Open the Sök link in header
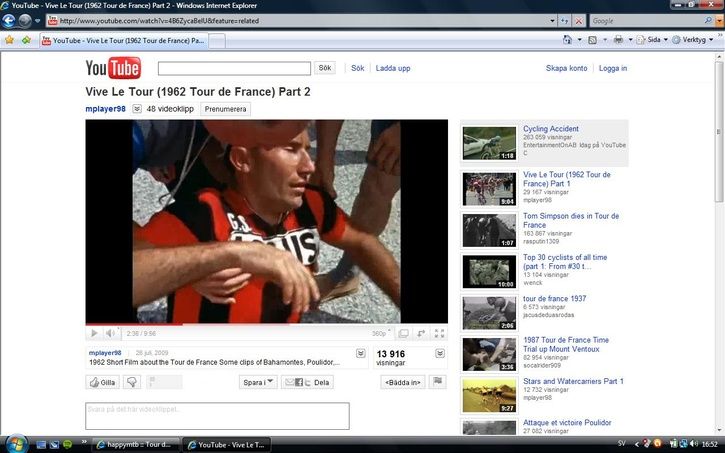The height and width of the screenshot is (453, 725). pyautogui.click(x=357, y=68)
